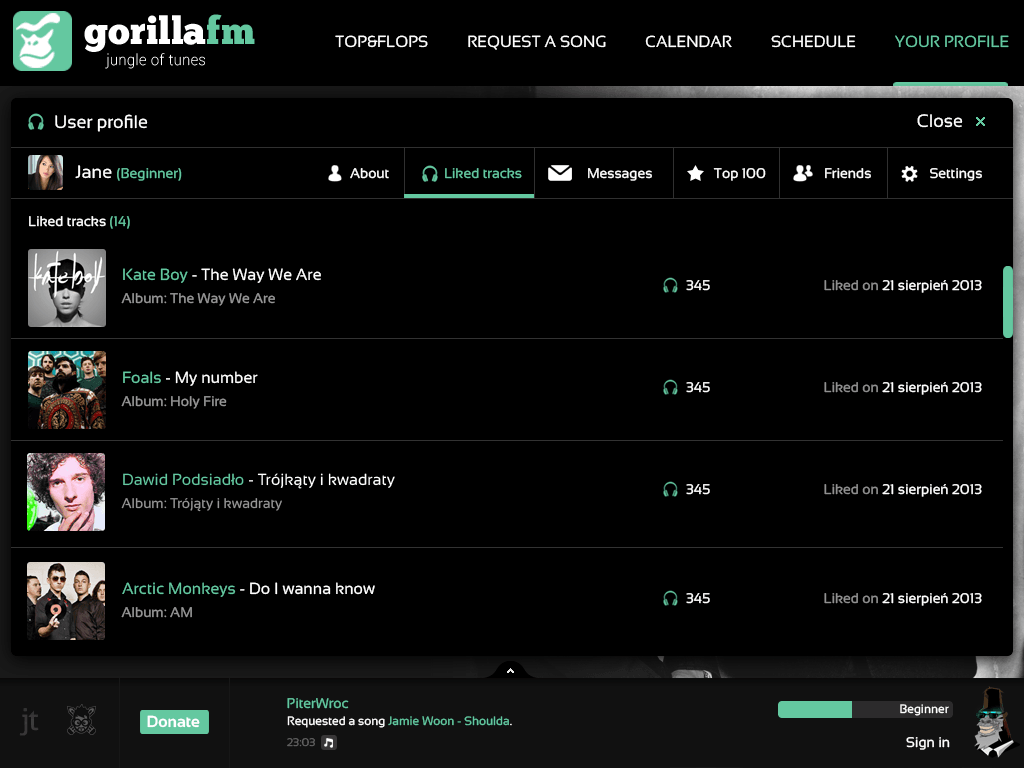Image resolution: width=1024 pixels, height=768 pixels.
Task: Open the Settings tab
Action: [942, 173]
